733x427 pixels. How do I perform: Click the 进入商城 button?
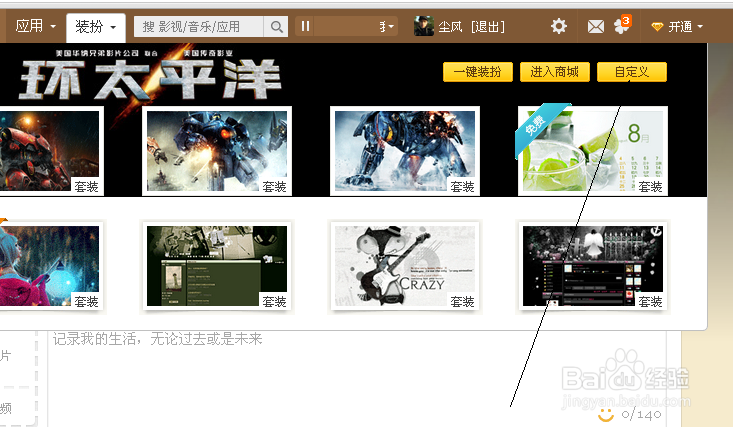coord(555,72)
